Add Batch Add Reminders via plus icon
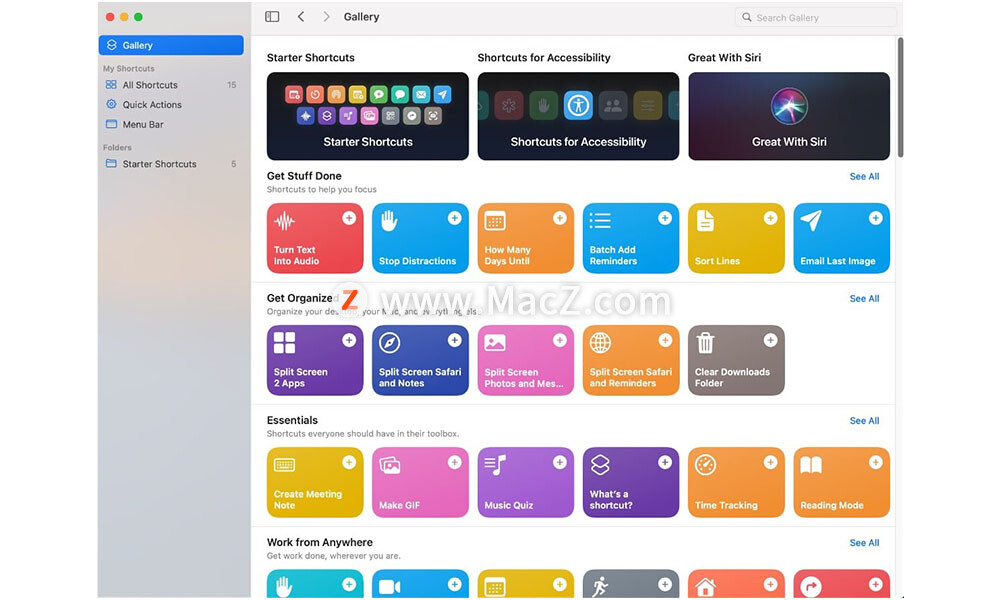 [665, 218]
